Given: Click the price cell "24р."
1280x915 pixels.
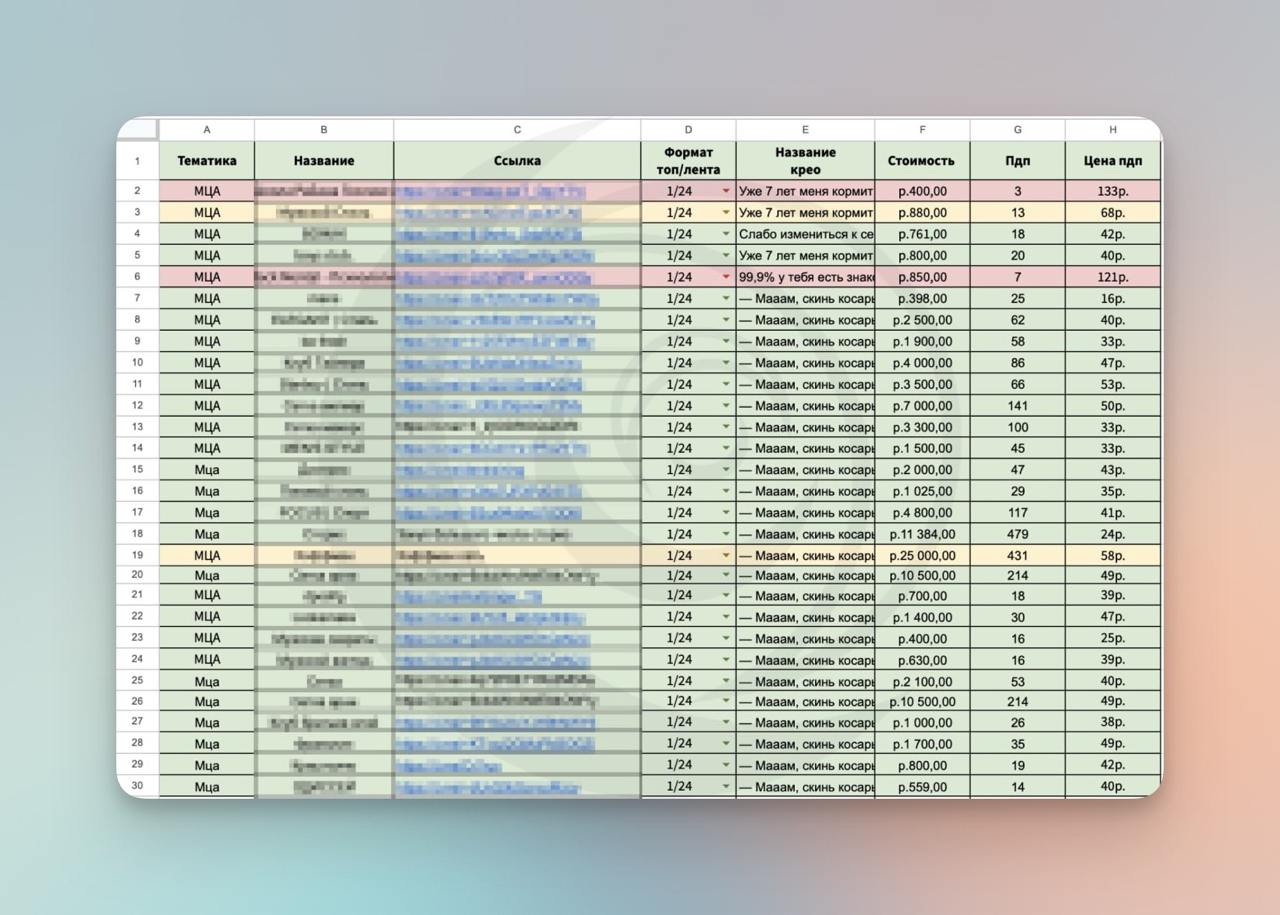Looking at the screenshot, I should pyautogui.click(x=1113, y=534).
